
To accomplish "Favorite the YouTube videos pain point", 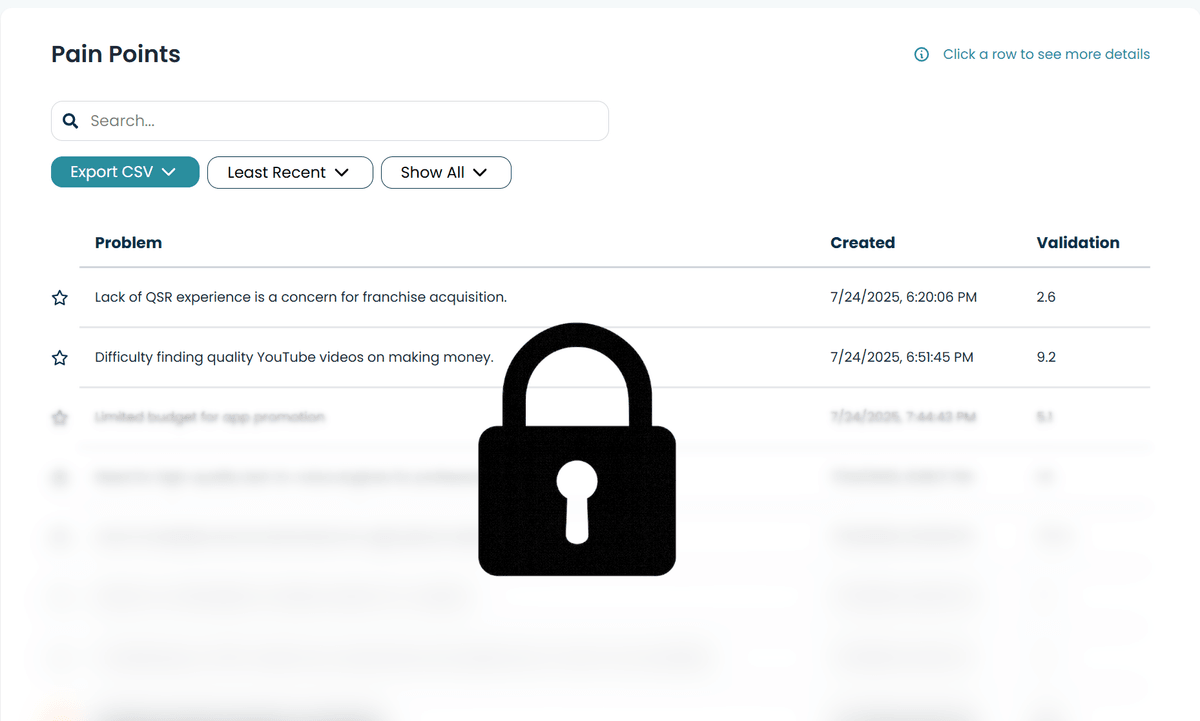I will point(60,358).
